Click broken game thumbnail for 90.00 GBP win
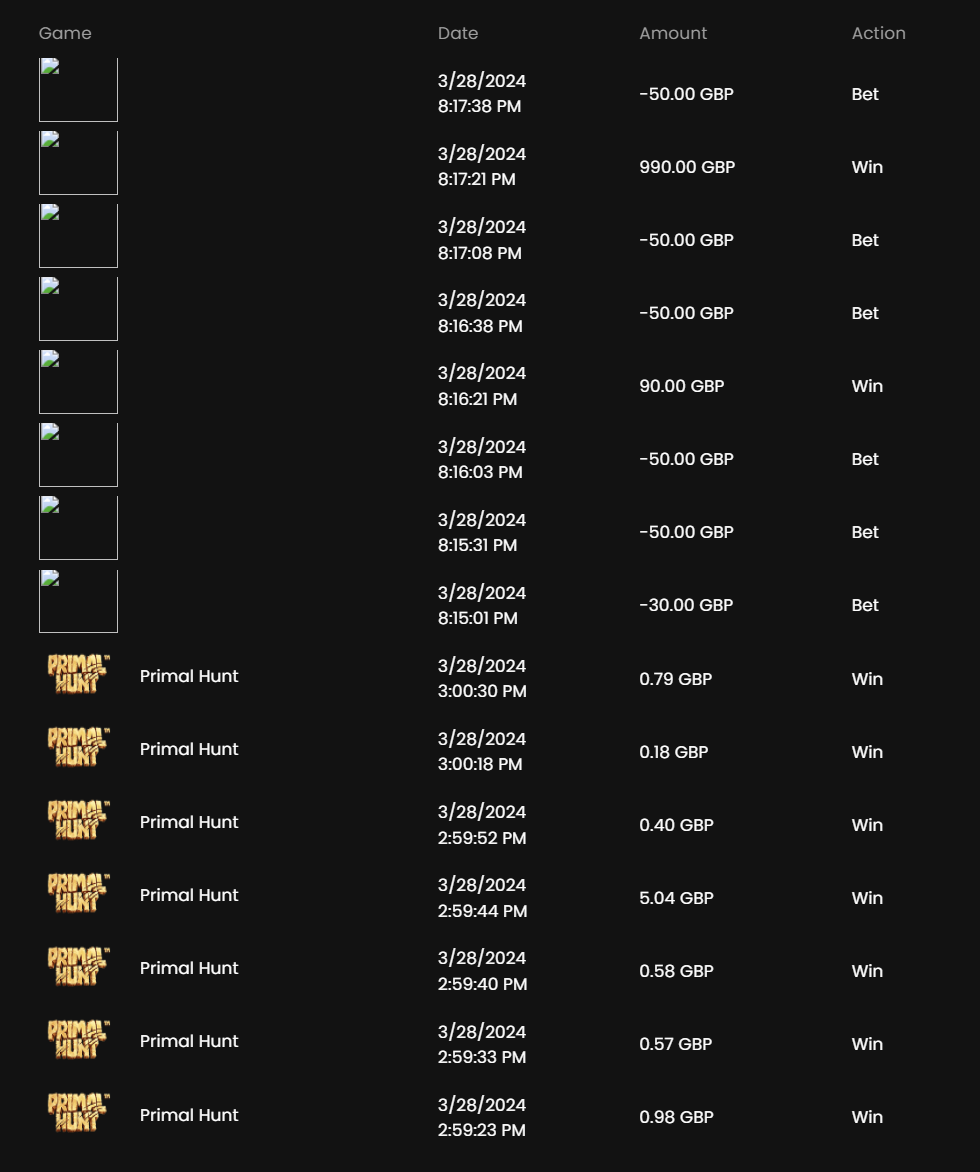This screenshot has width=980, height=1172. [x=78, y=382]
